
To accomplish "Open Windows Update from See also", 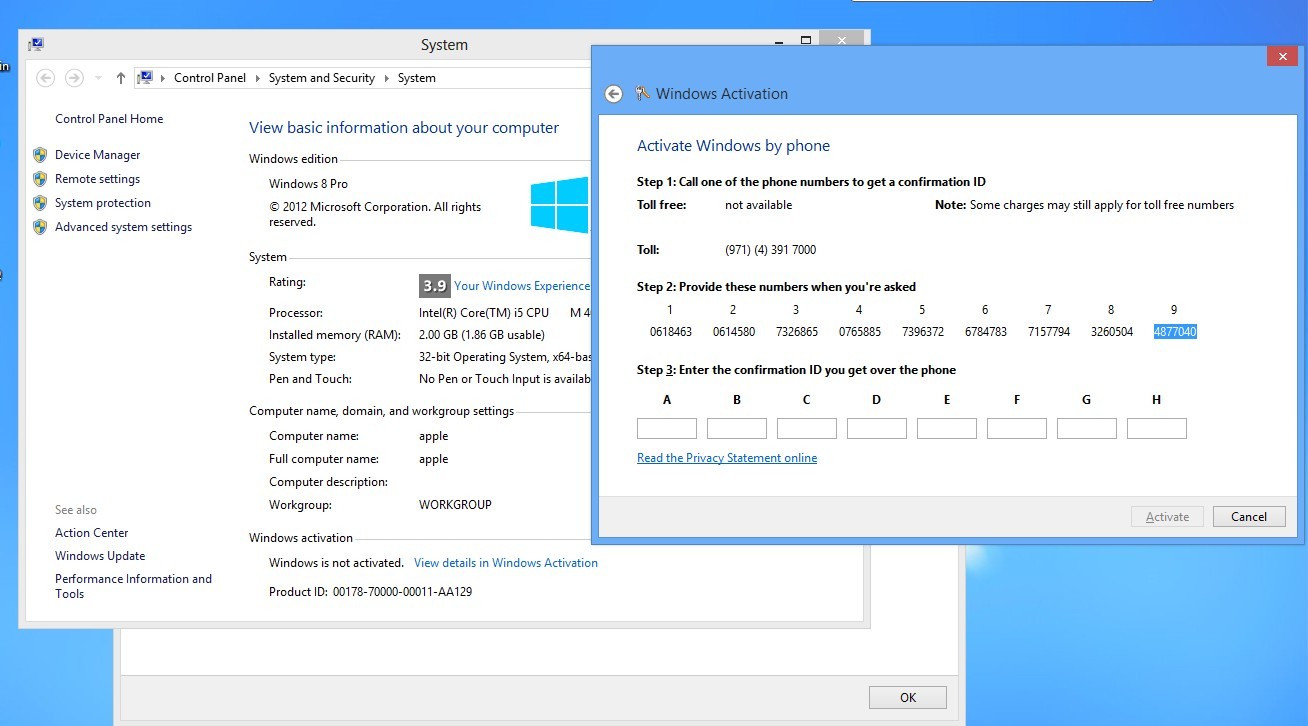I will coord(100,556).
